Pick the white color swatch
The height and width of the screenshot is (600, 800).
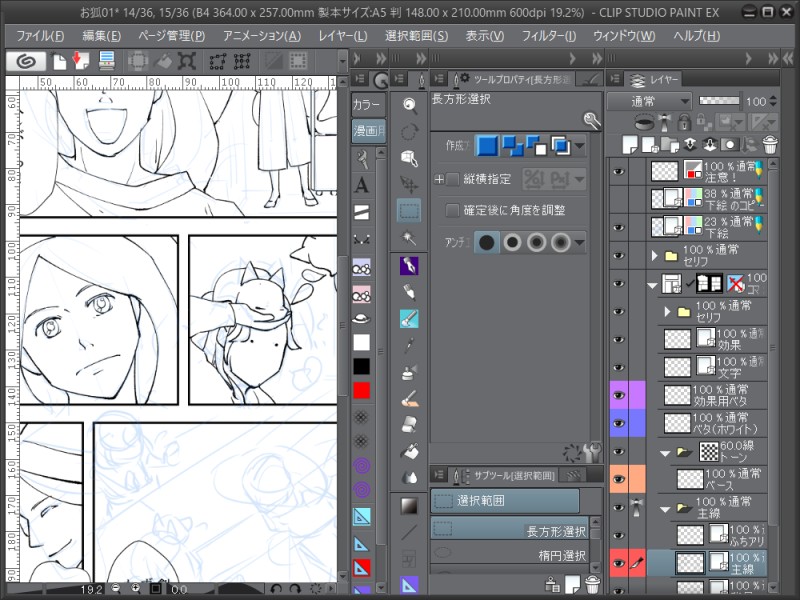(x=362, y=342)
